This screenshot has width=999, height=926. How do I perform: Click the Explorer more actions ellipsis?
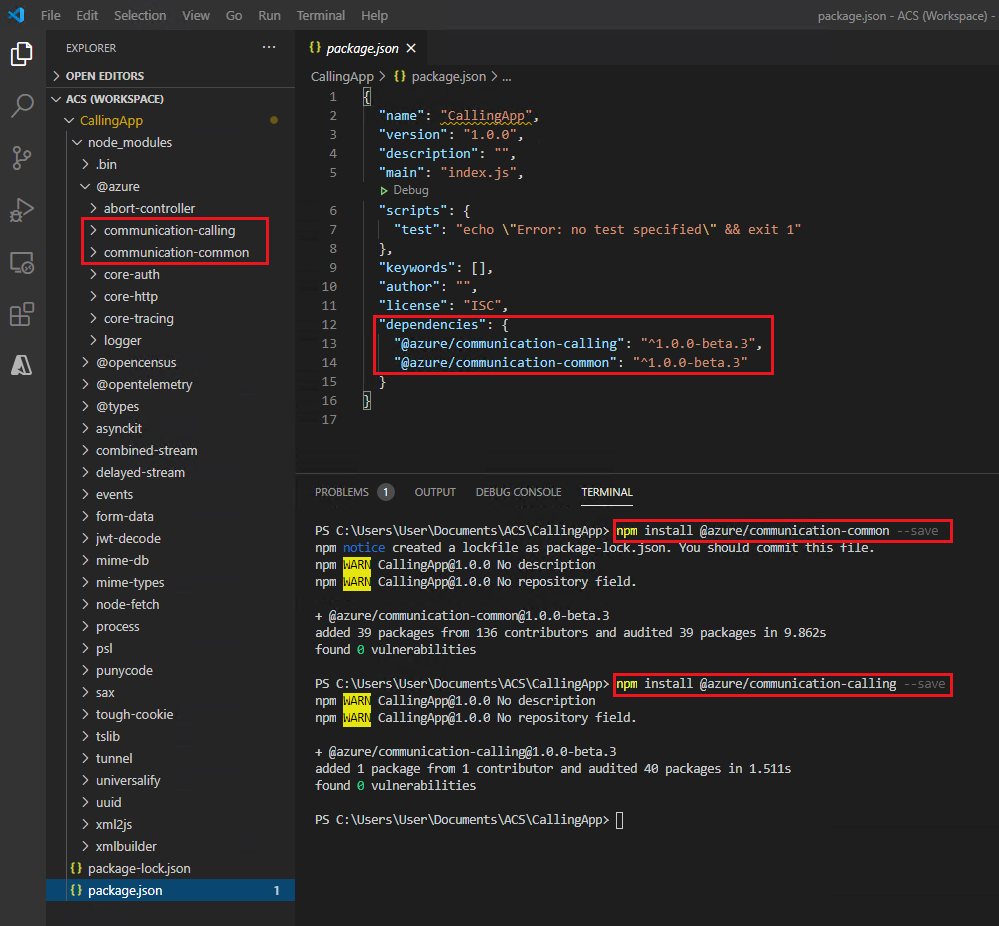click(x=268, y=47)
